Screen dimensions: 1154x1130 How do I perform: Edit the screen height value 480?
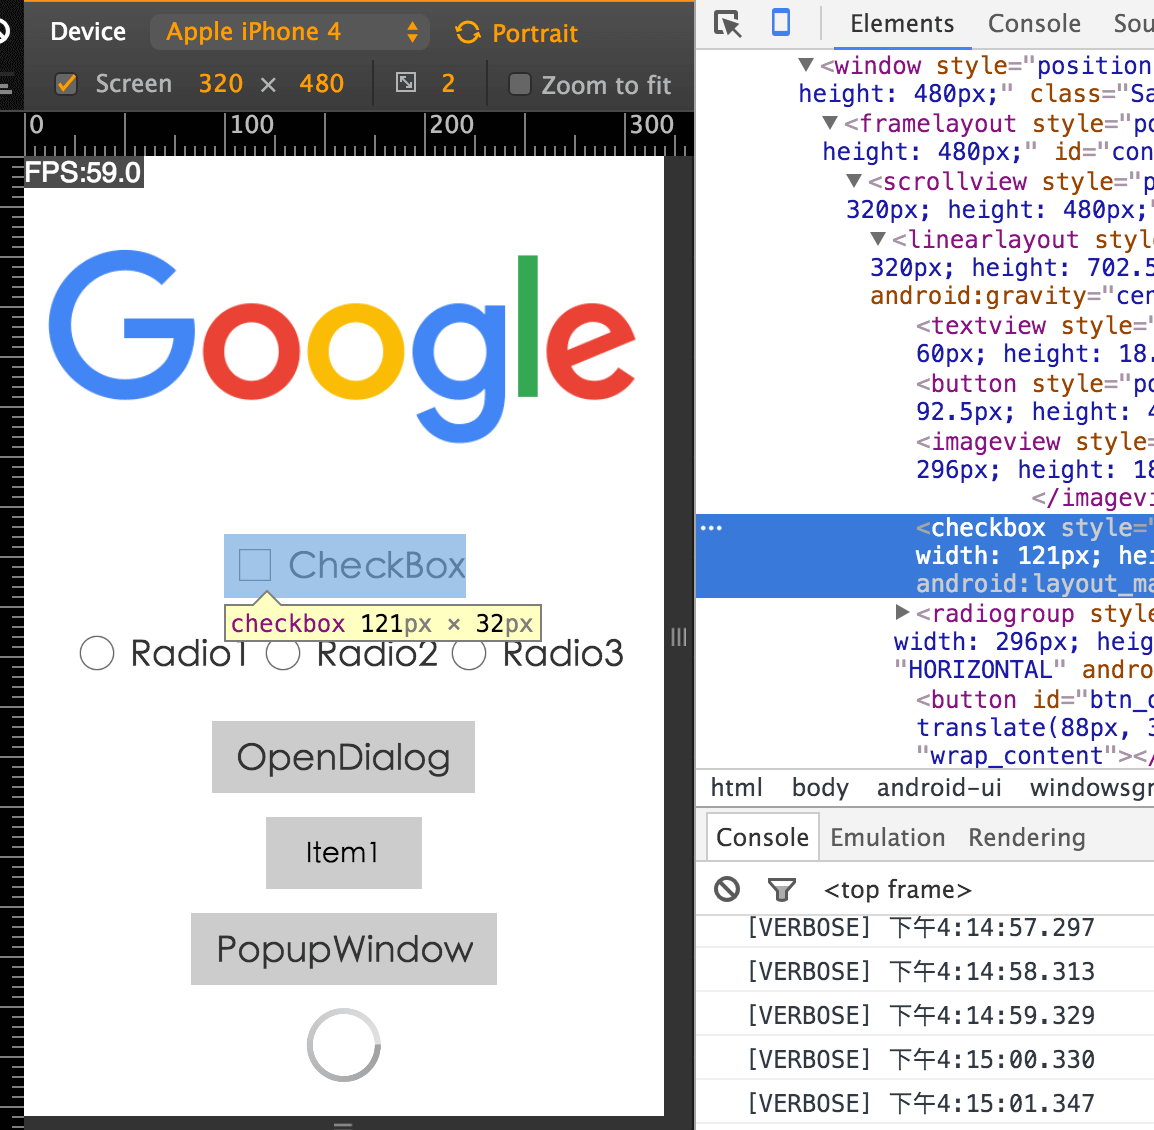pyautogui.click(x=322, y=84)
